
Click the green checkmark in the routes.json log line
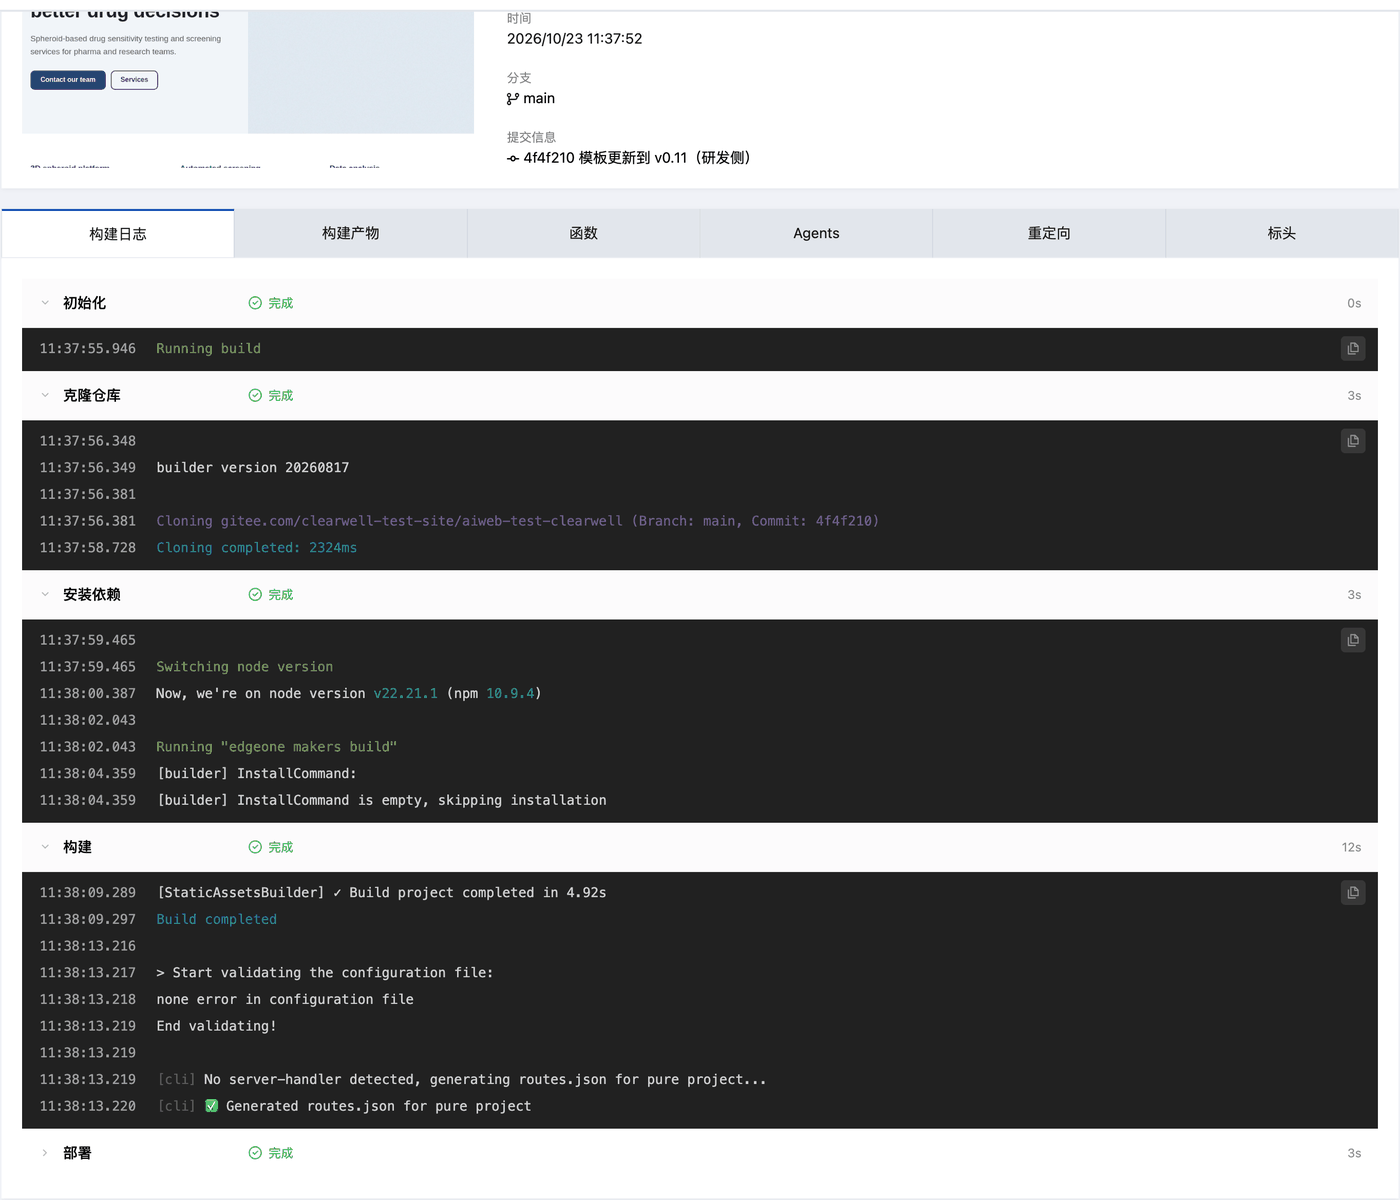pyautogui.click(x=211, y=1106)
